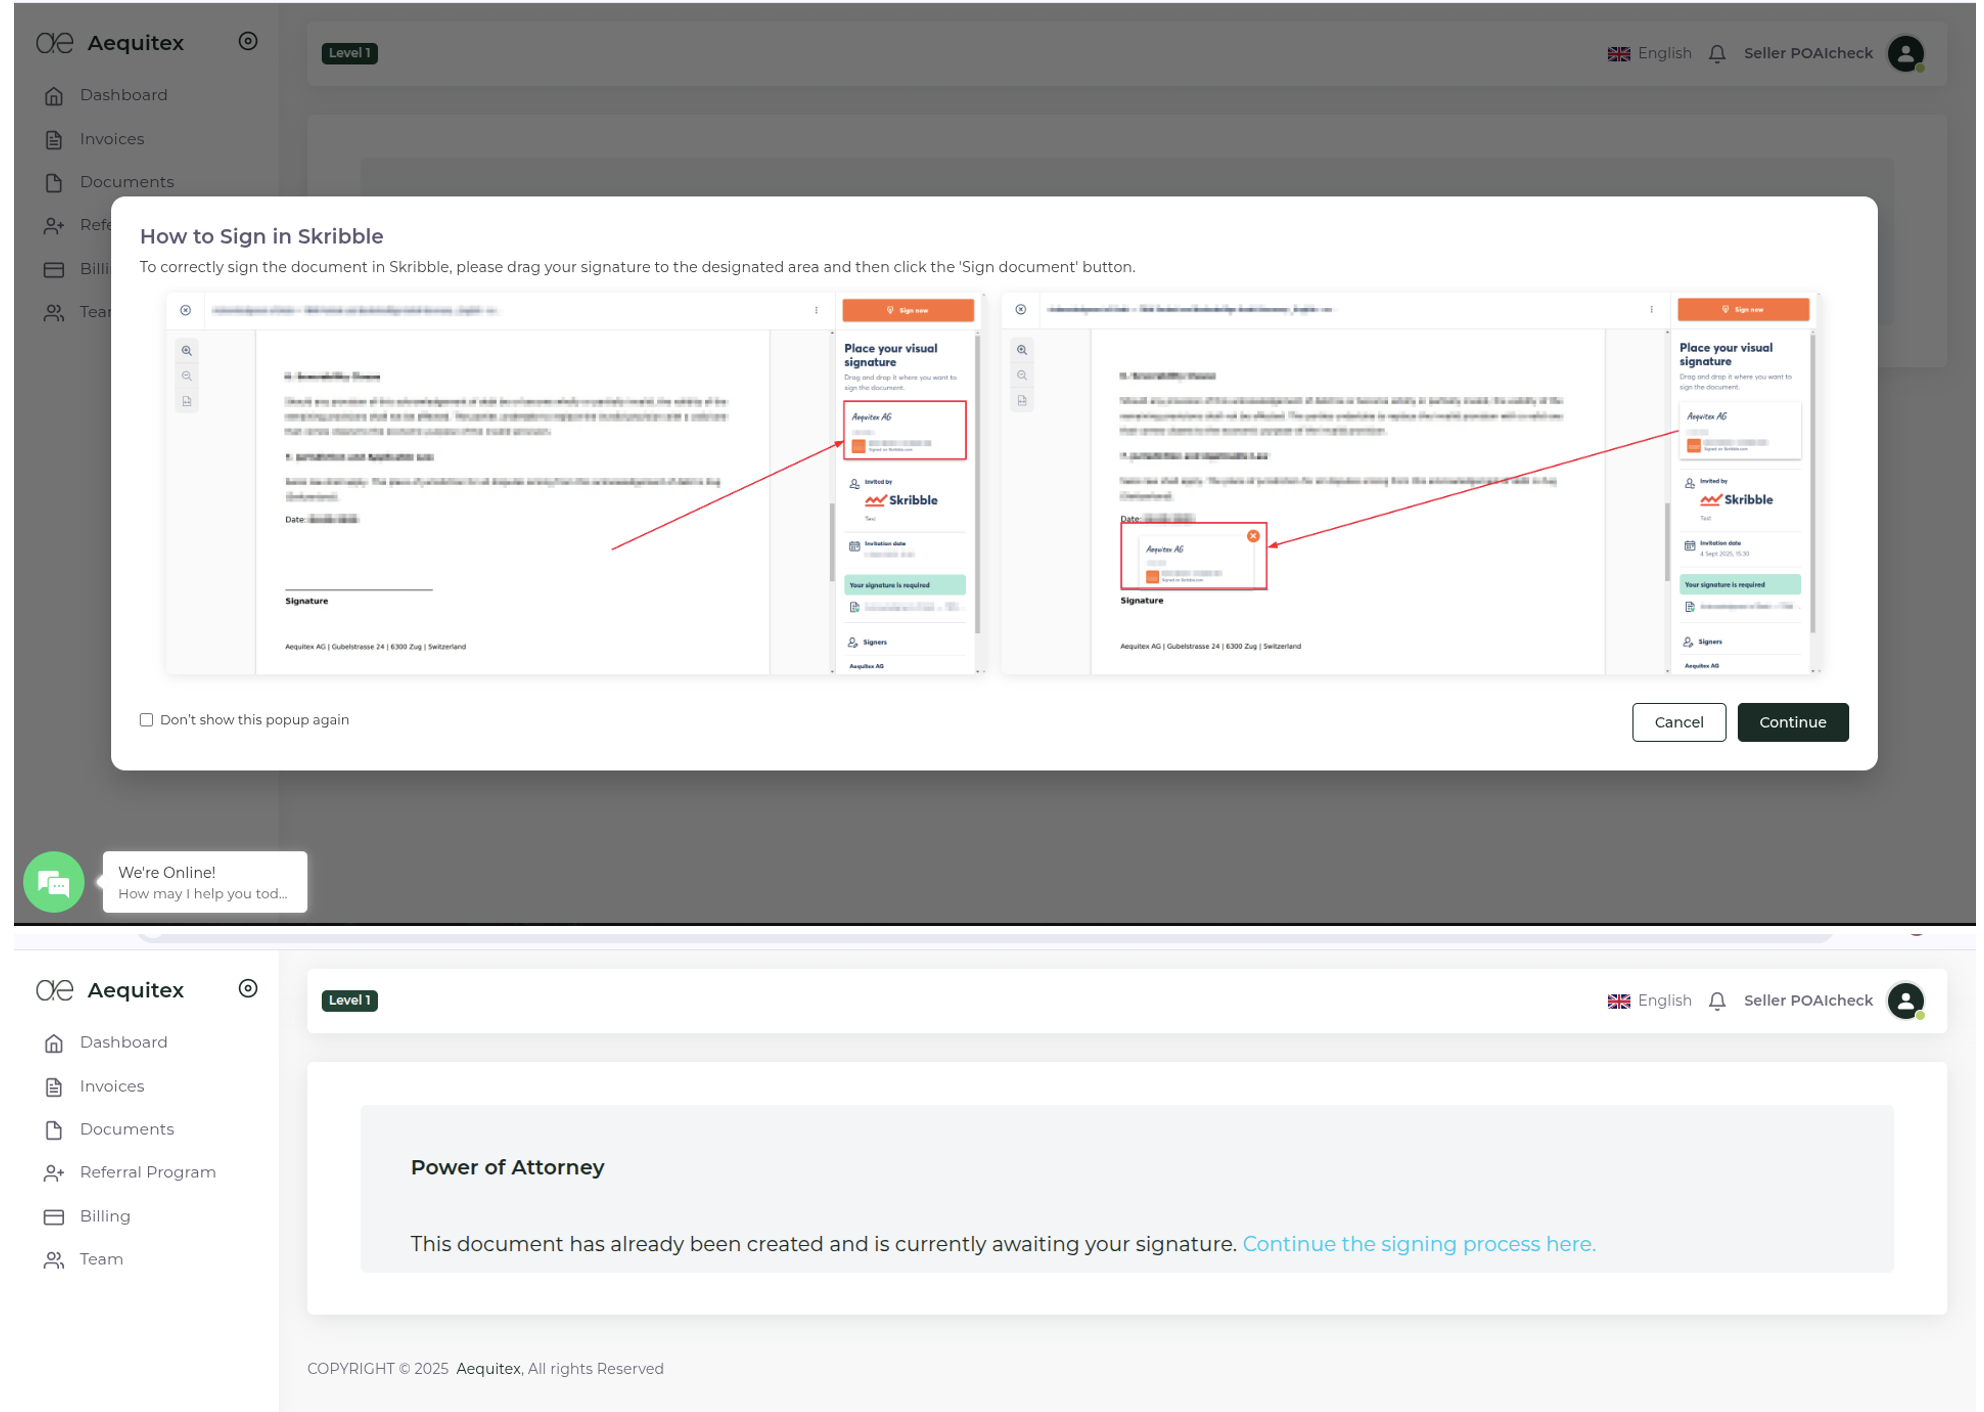Follow the "Continue the signing process here" link
The height and width of the screenshot is (1412, 1984).
click(x=1418, y=1244)
